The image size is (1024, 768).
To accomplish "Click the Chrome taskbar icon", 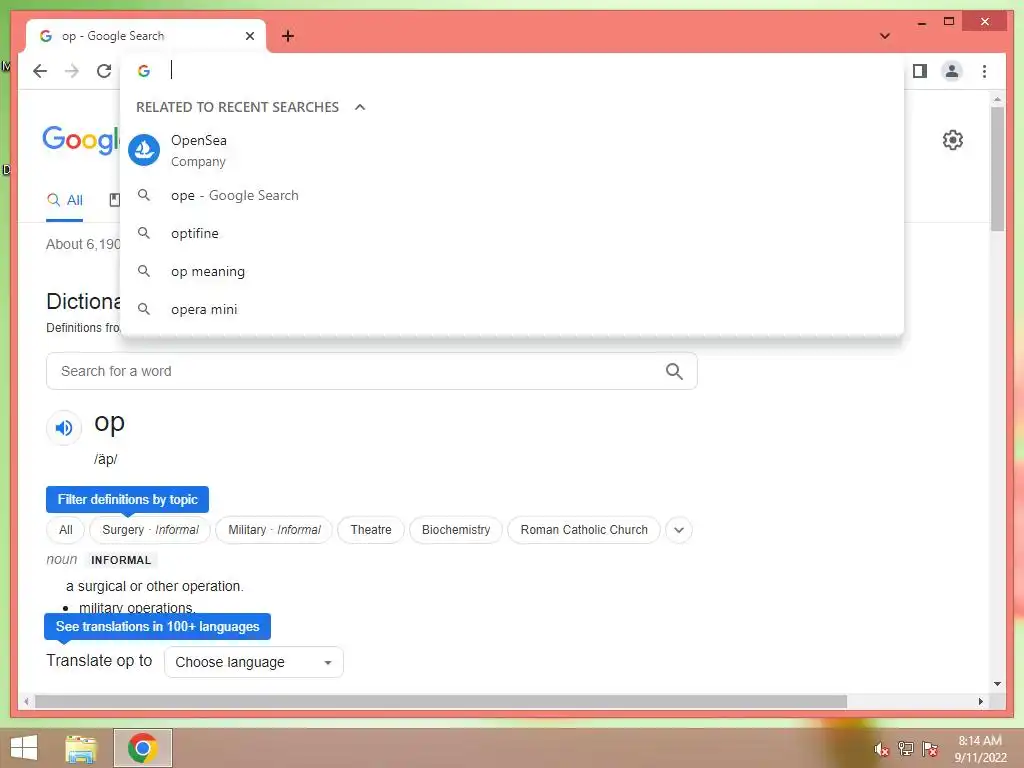I will coord(142,748).
